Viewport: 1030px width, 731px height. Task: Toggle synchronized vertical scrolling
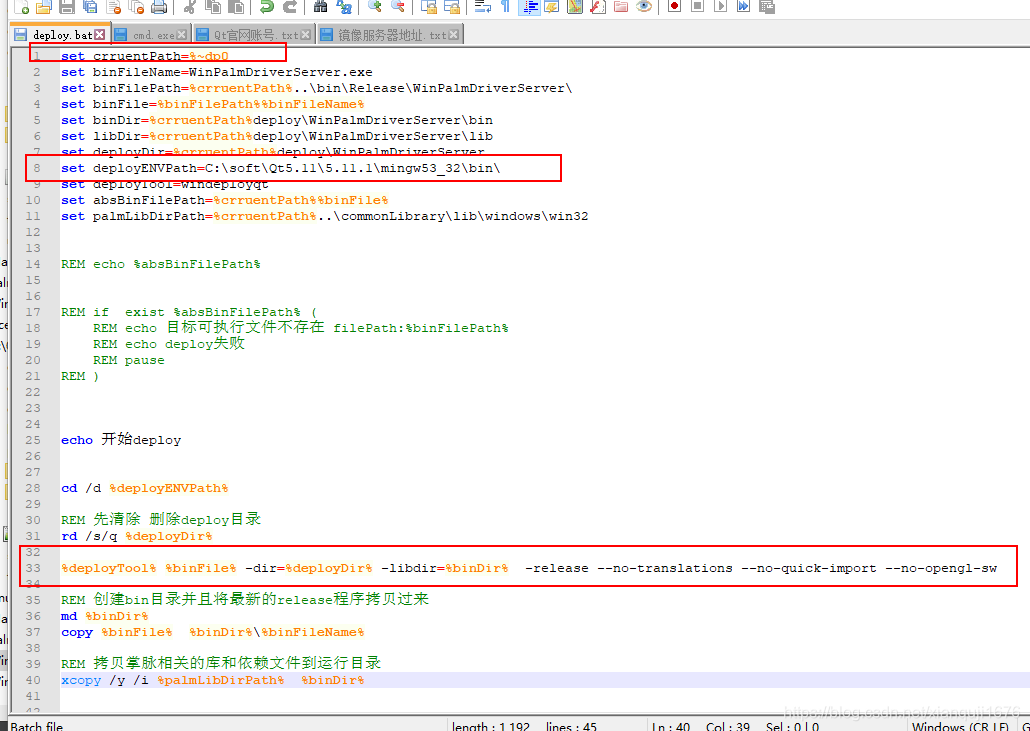(x=429, y=7)
